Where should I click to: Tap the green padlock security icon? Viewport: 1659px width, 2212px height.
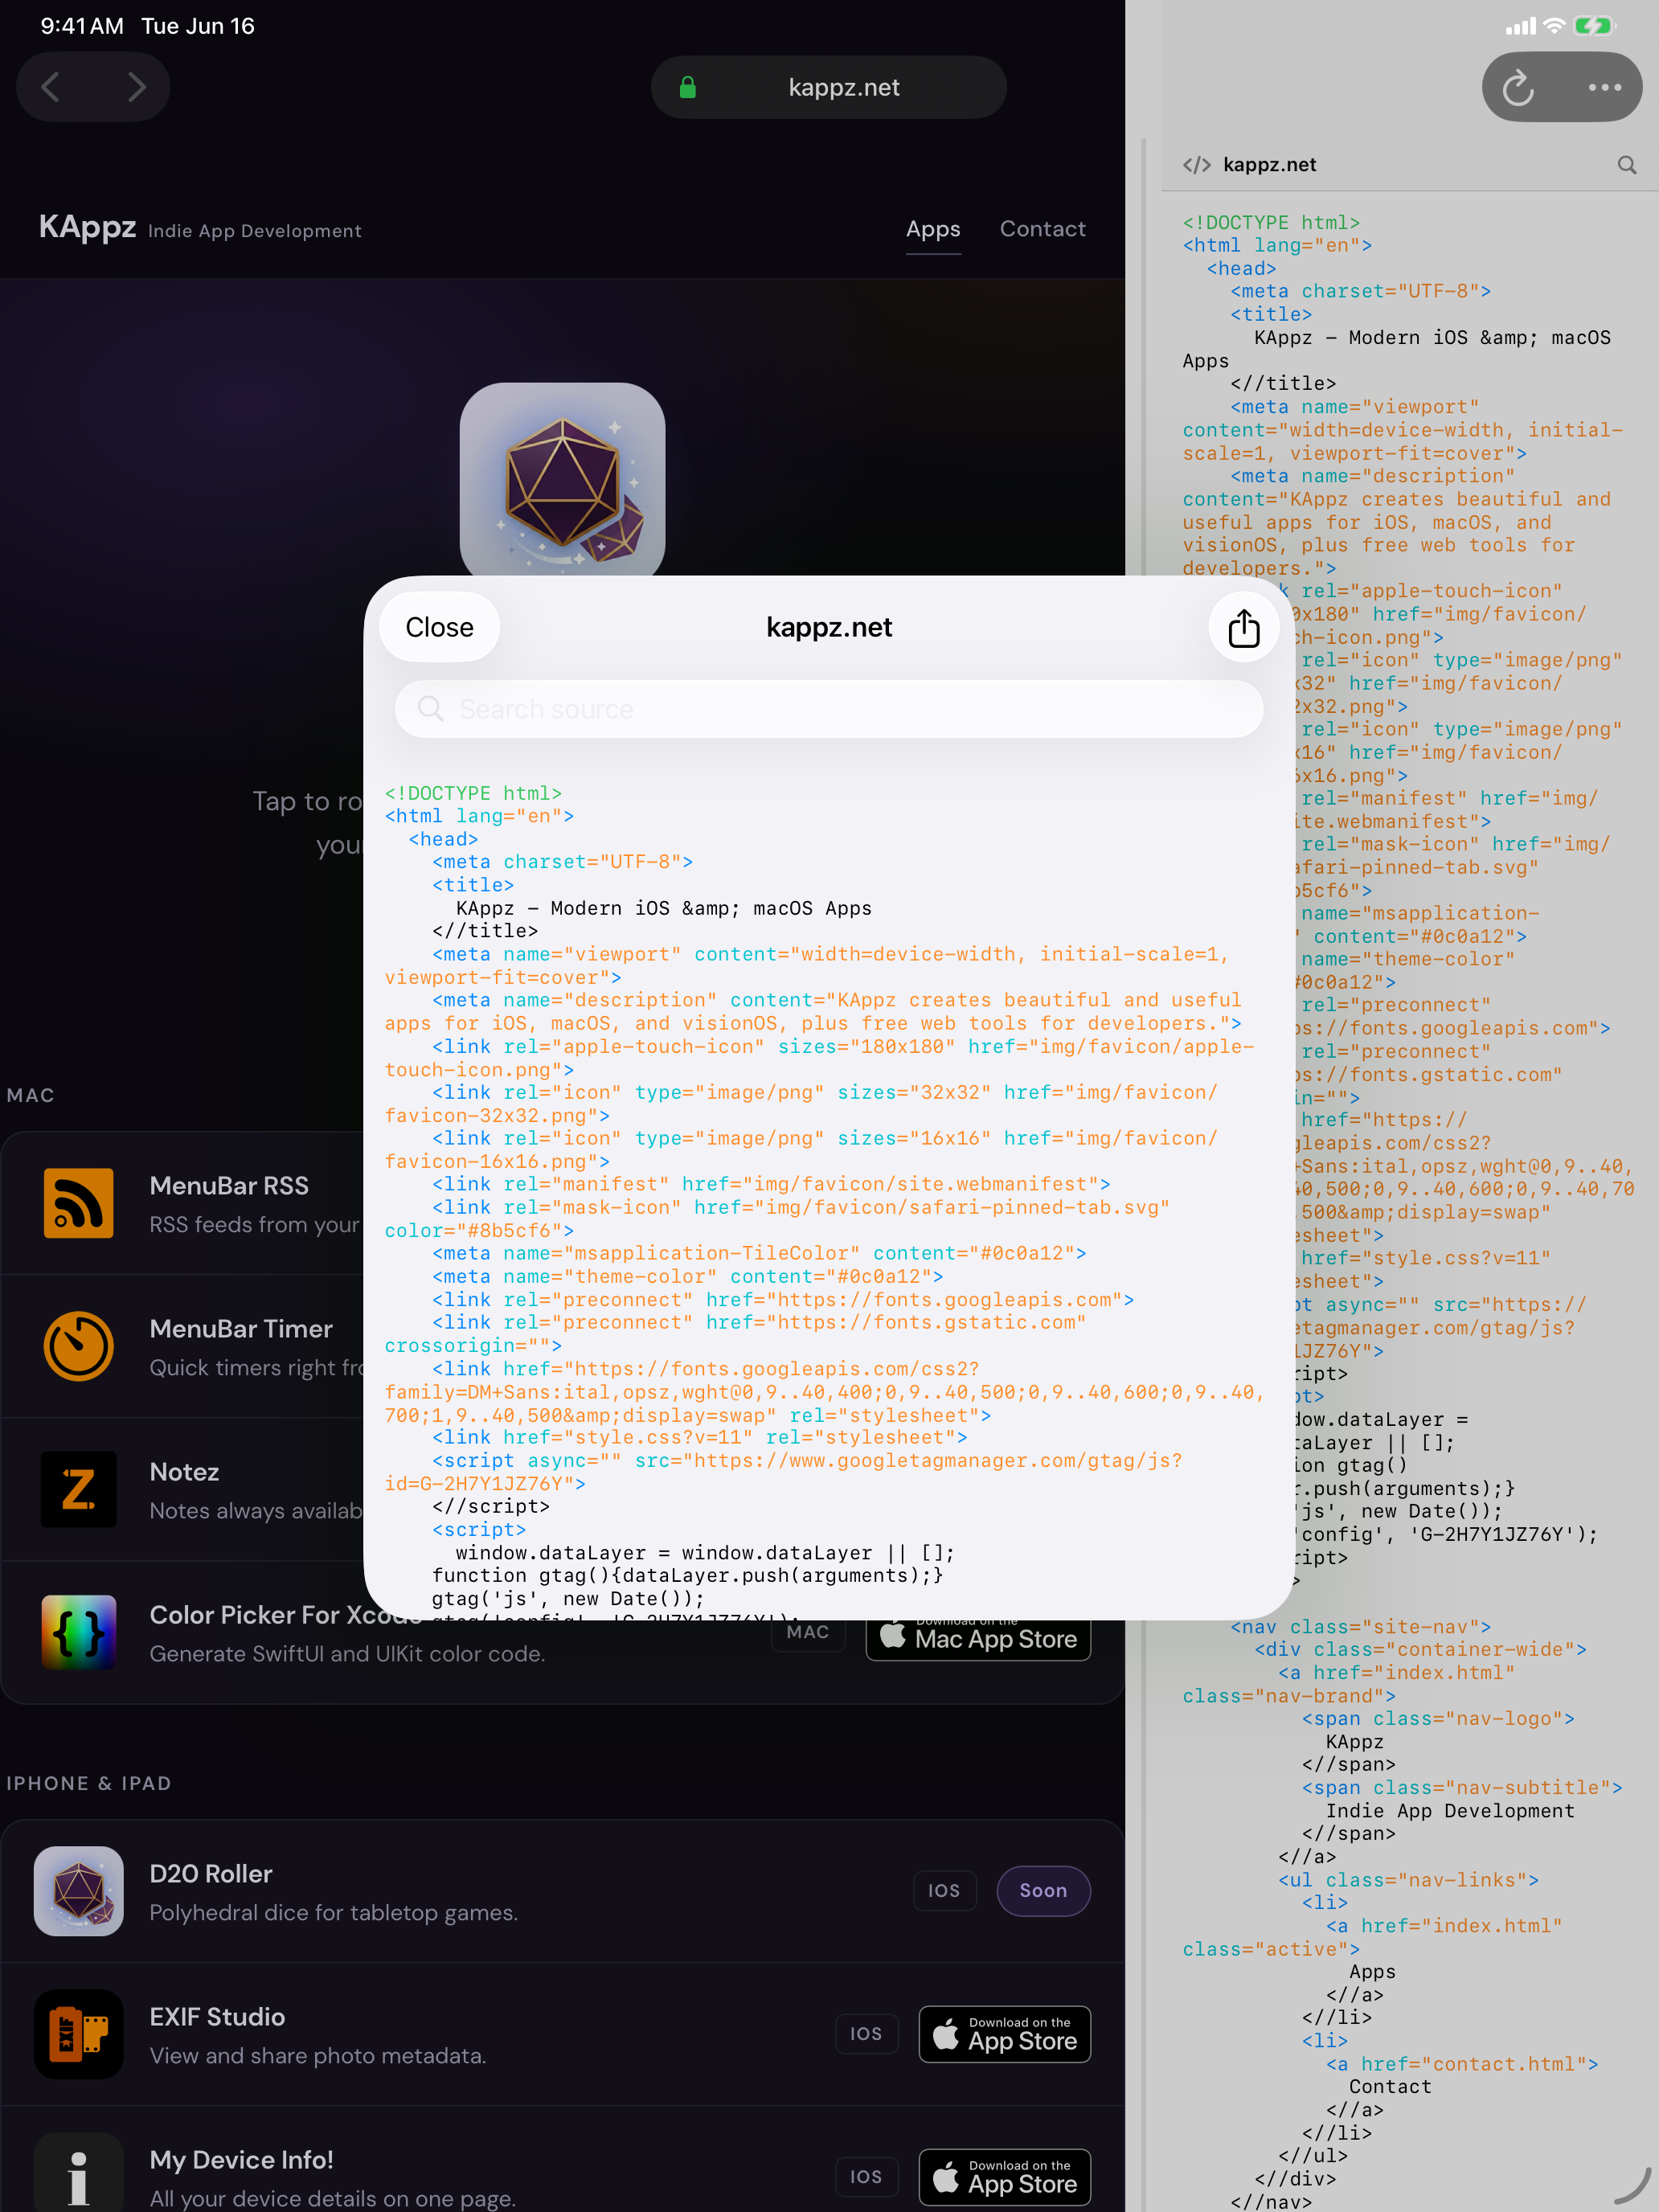pos(688,87)
